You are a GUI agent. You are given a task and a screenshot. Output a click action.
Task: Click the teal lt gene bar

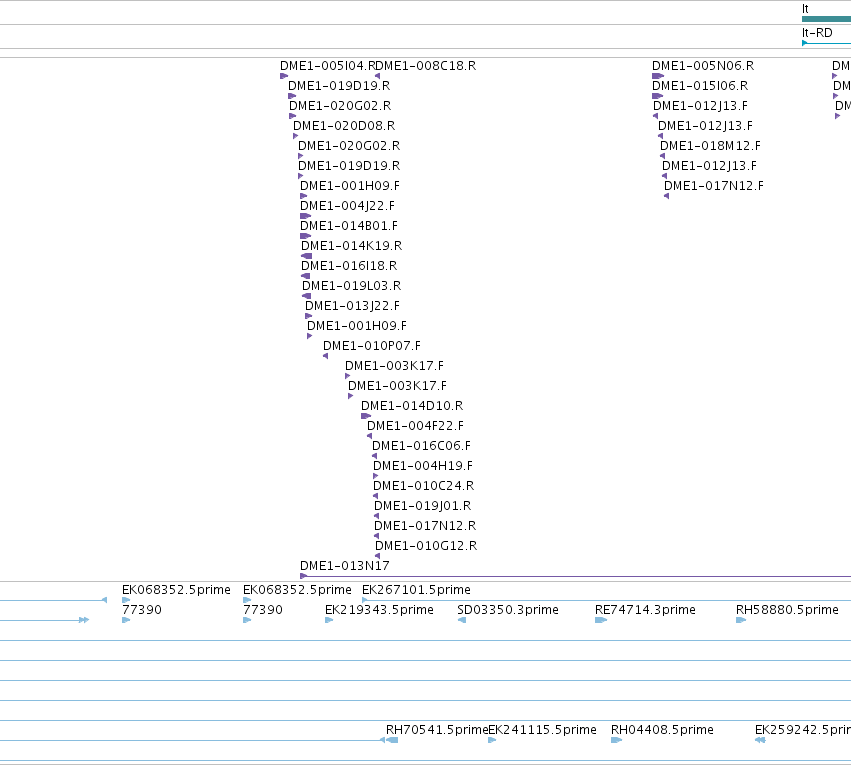coord(826,19)
